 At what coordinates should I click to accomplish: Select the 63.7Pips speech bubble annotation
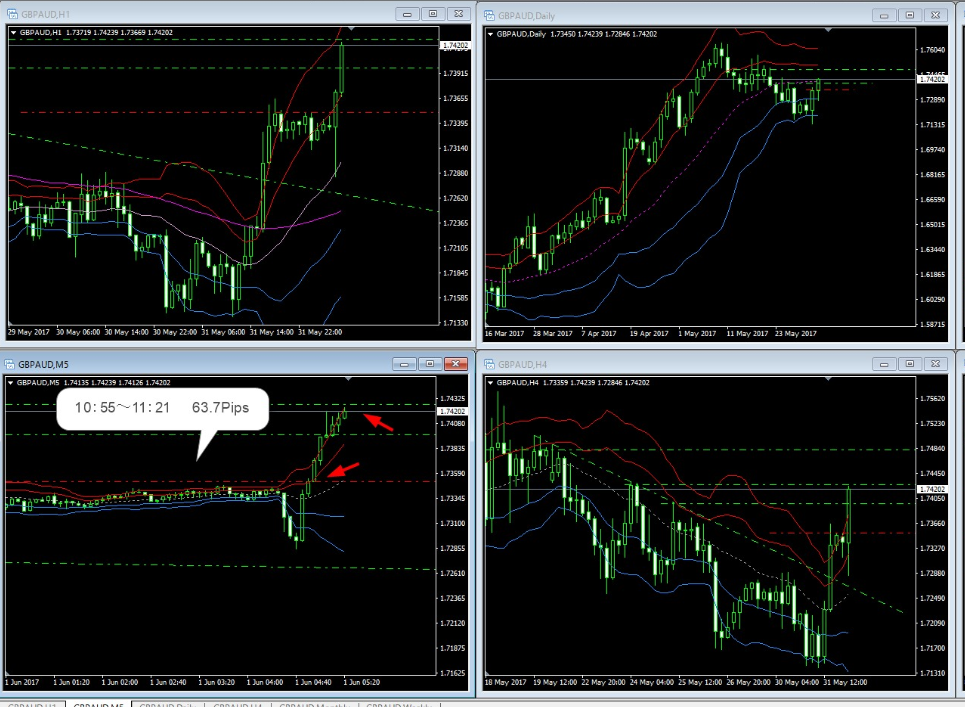tap(163, 409)
